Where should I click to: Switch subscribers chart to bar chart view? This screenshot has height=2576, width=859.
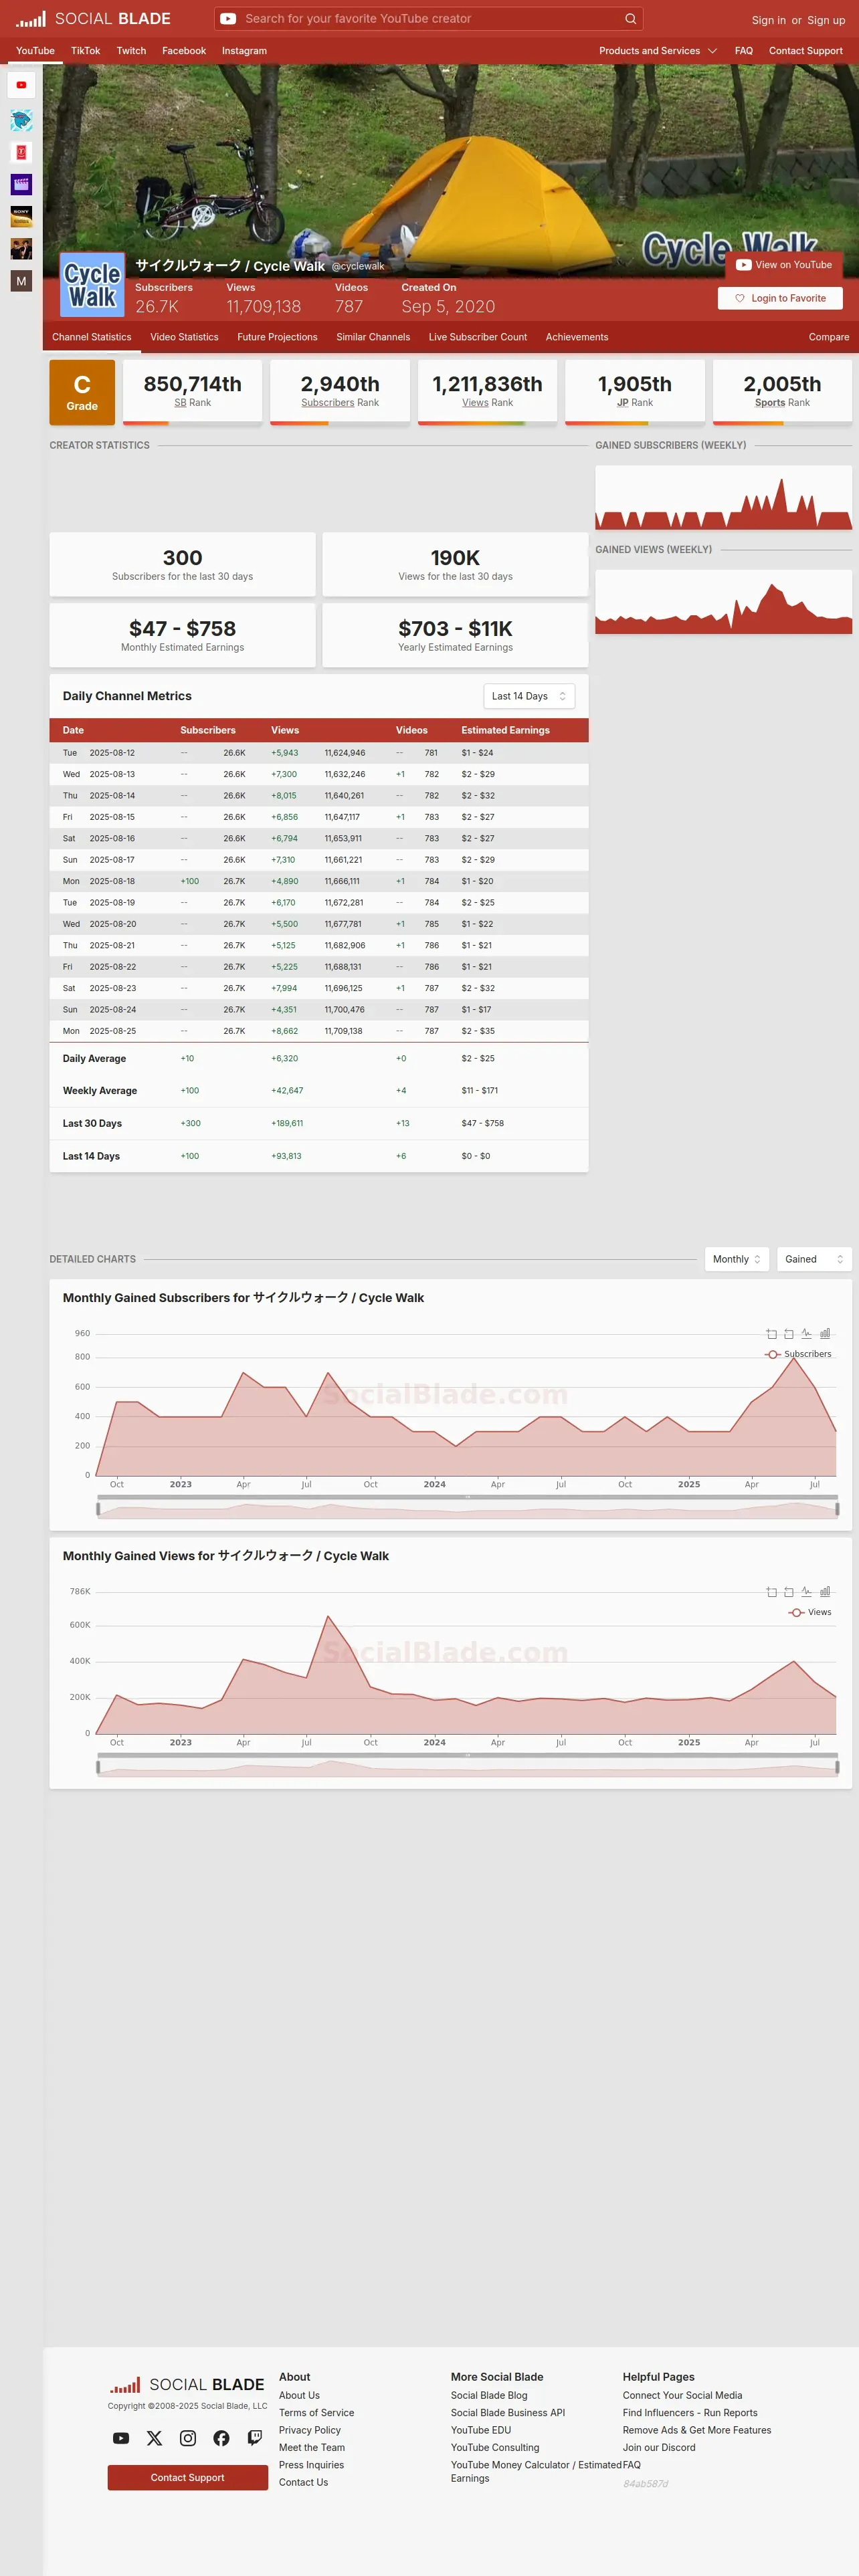pyautogui.click(x=825, y=1333)
